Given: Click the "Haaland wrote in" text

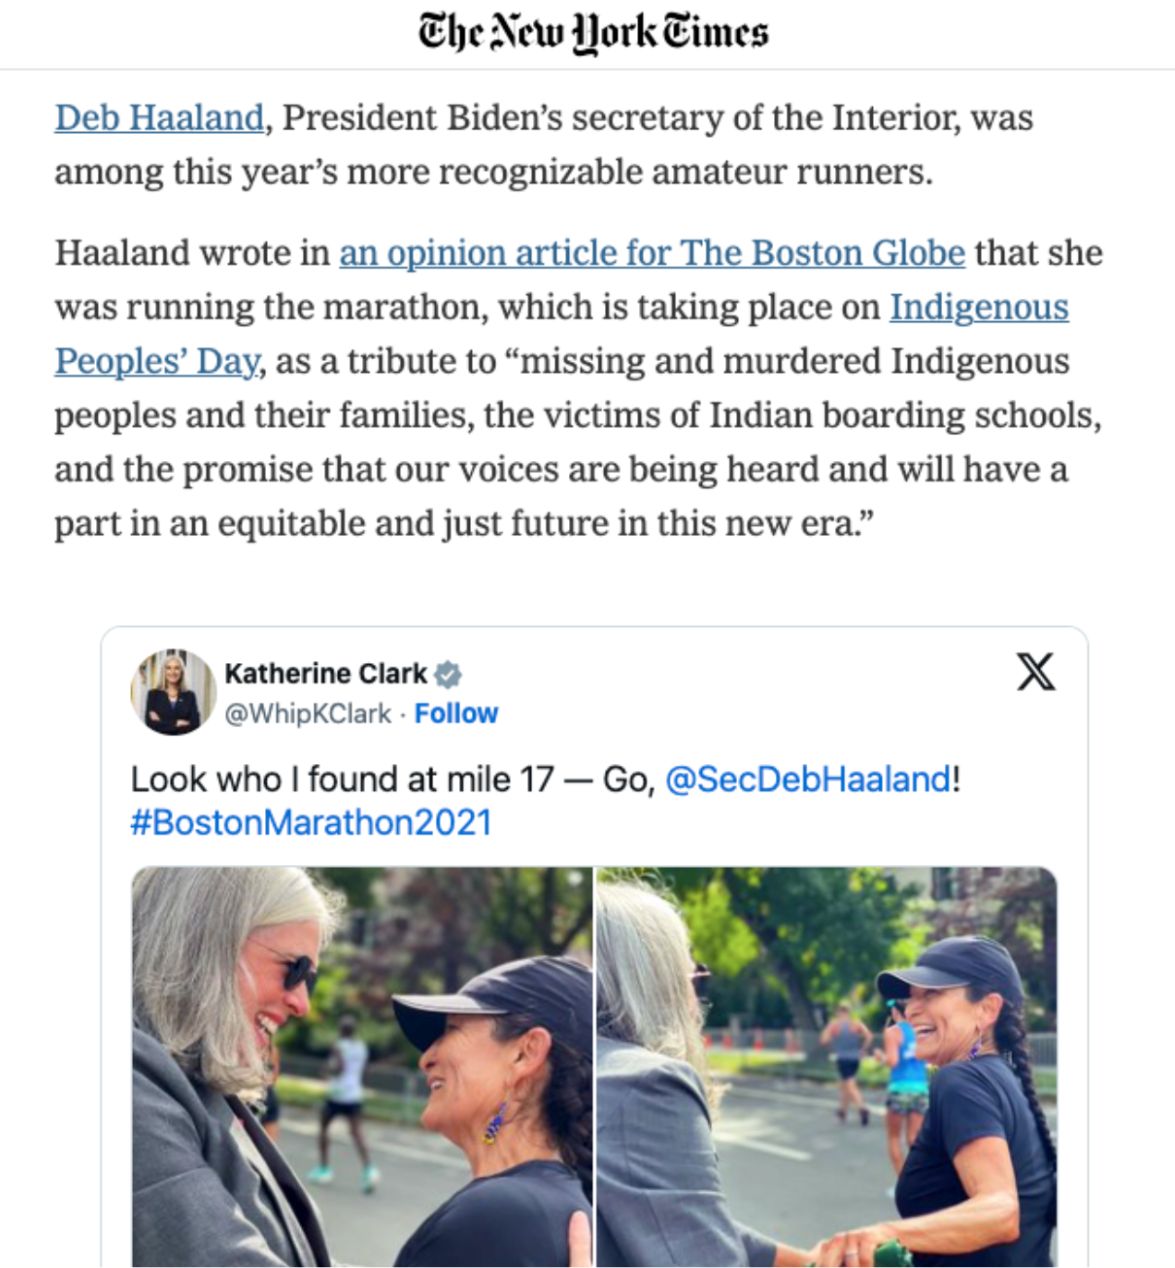Looking at the screenshot, I should (192, 253).
